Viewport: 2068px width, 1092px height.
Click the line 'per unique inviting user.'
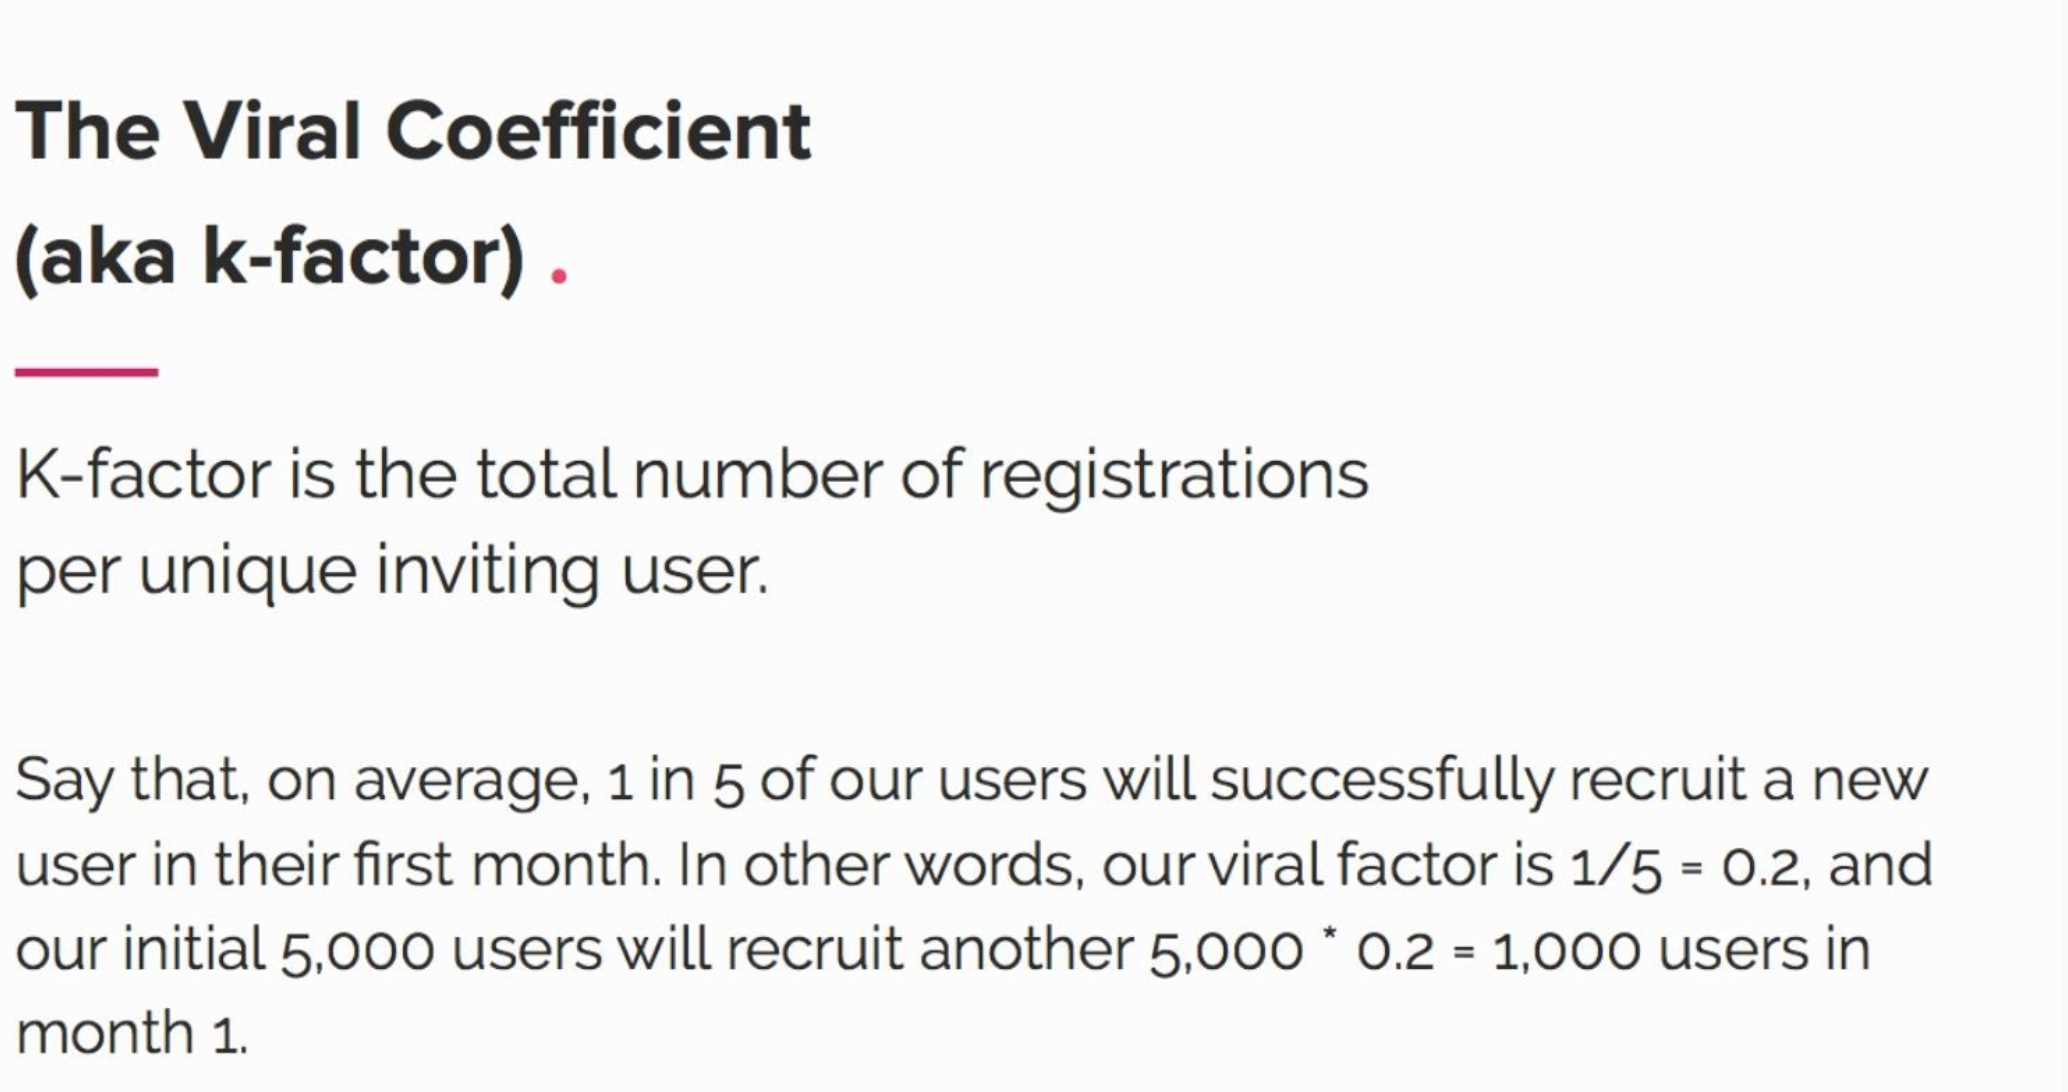click(393, 572)
